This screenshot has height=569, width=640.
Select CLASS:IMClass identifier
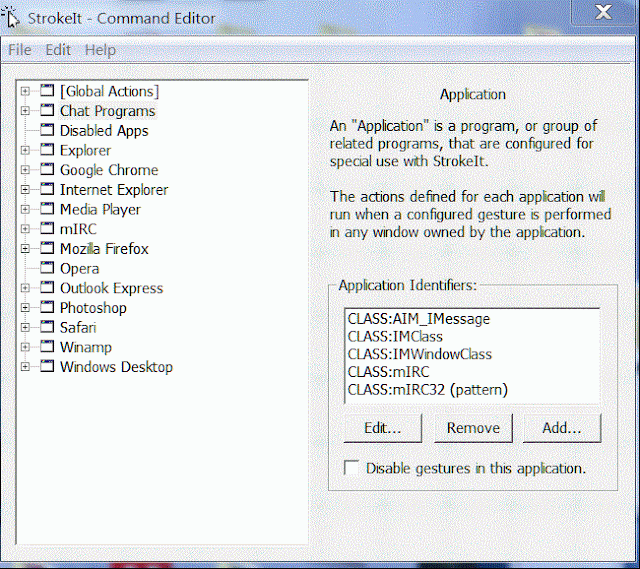coord(395,336)
